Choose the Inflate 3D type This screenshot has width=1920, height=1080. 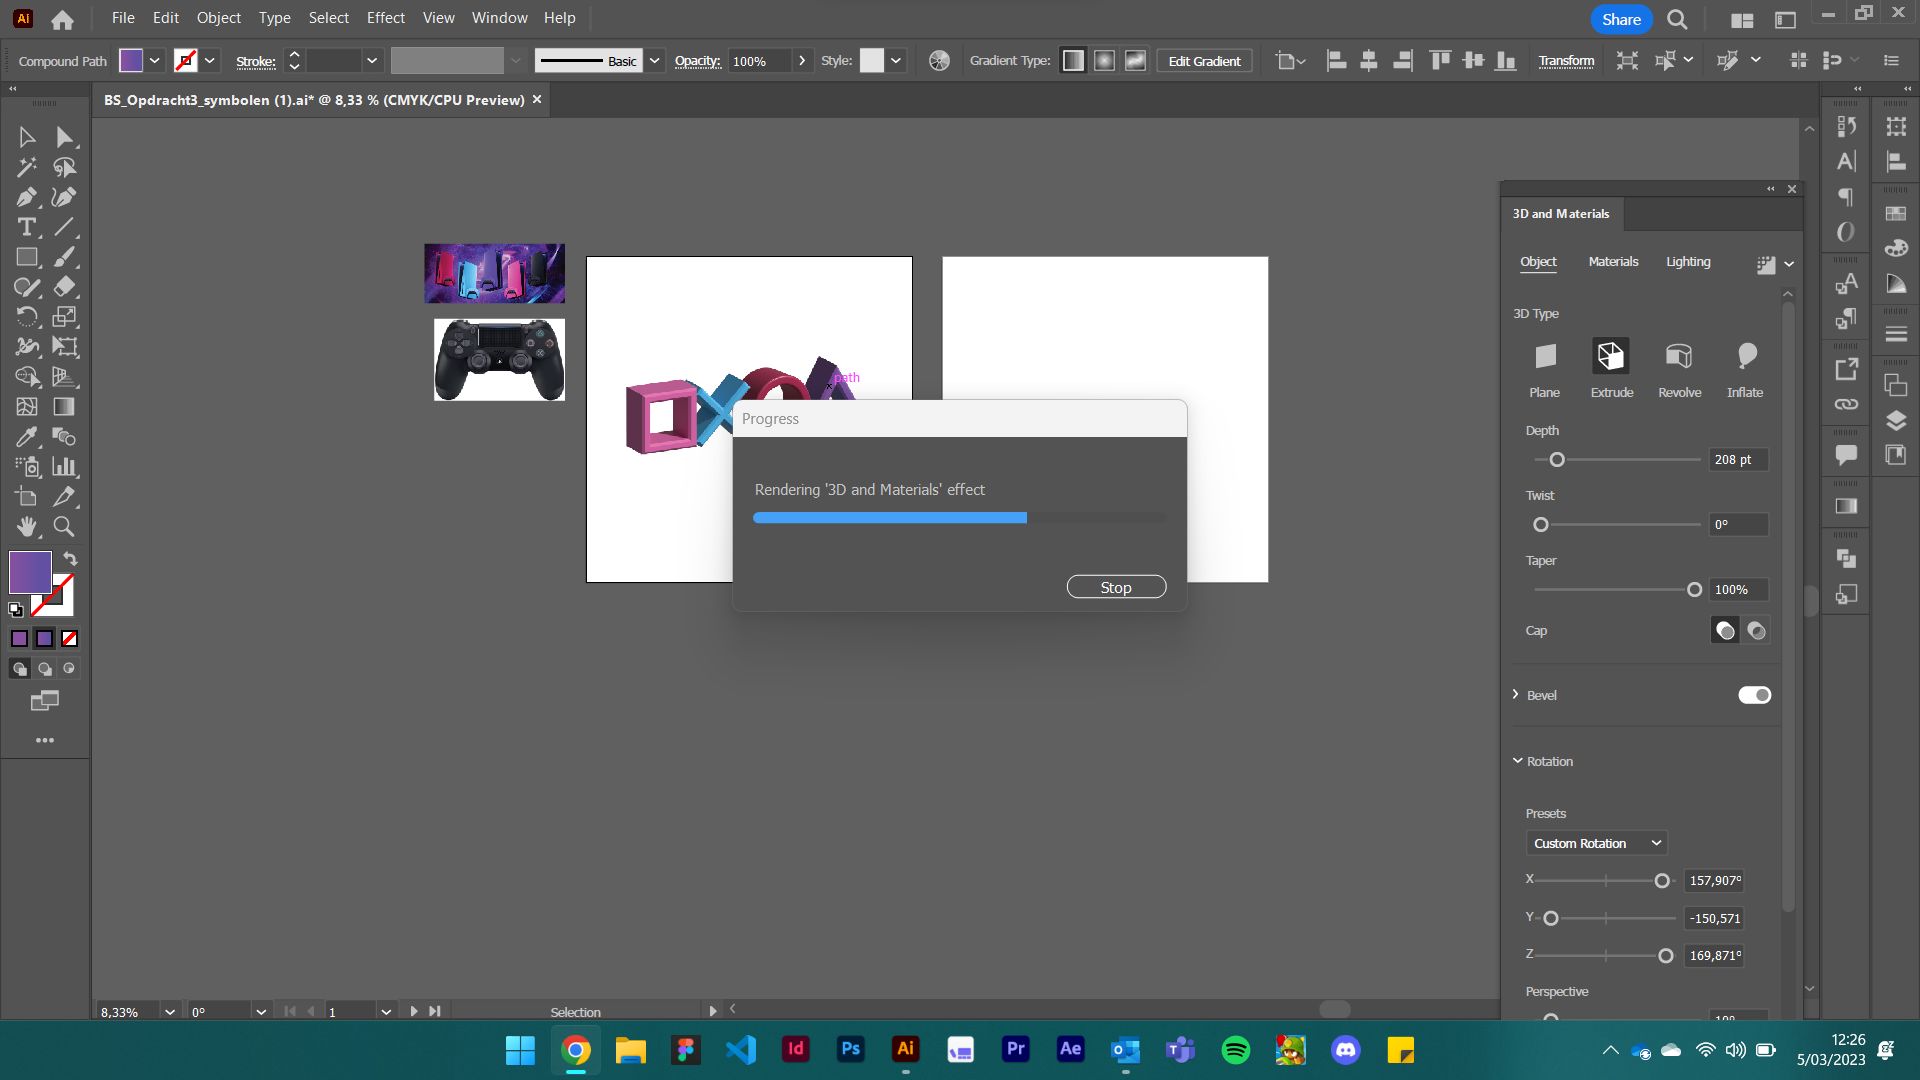(1745, 356)
